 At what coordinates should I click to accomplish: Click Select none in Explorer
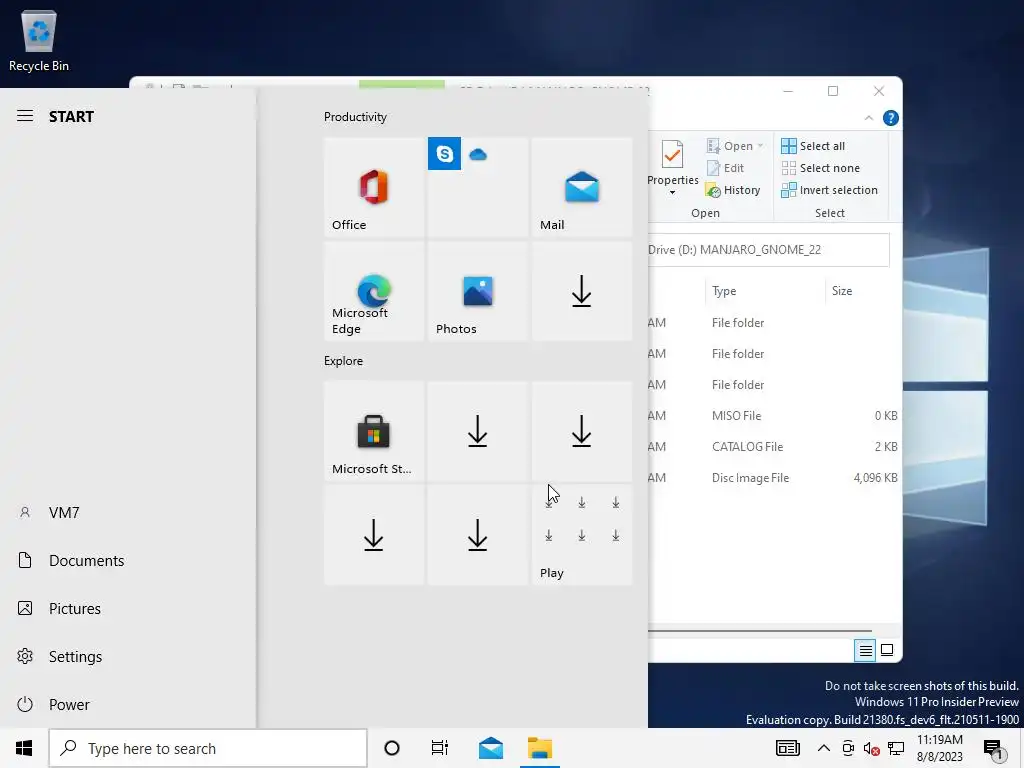click(820, 168)
